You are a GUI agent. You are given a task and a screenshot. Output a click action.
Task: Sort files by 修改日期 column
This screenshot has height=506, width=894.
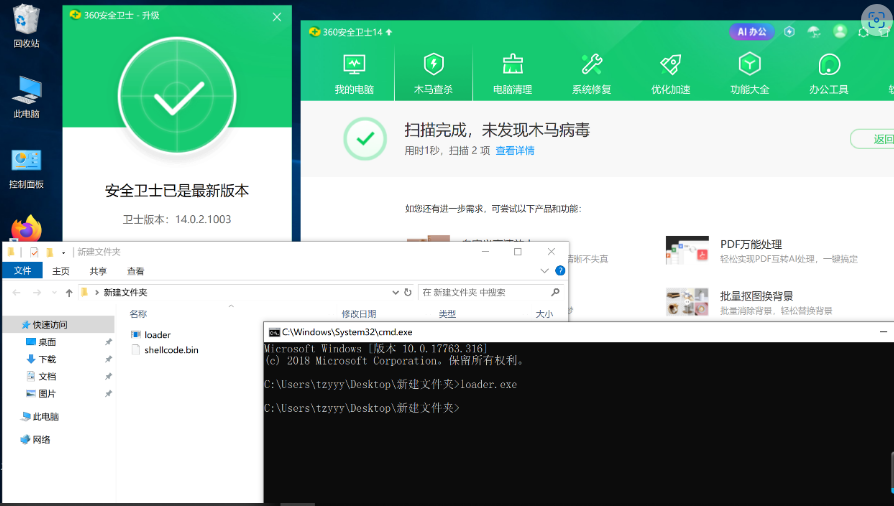click(x=359, y=314)
